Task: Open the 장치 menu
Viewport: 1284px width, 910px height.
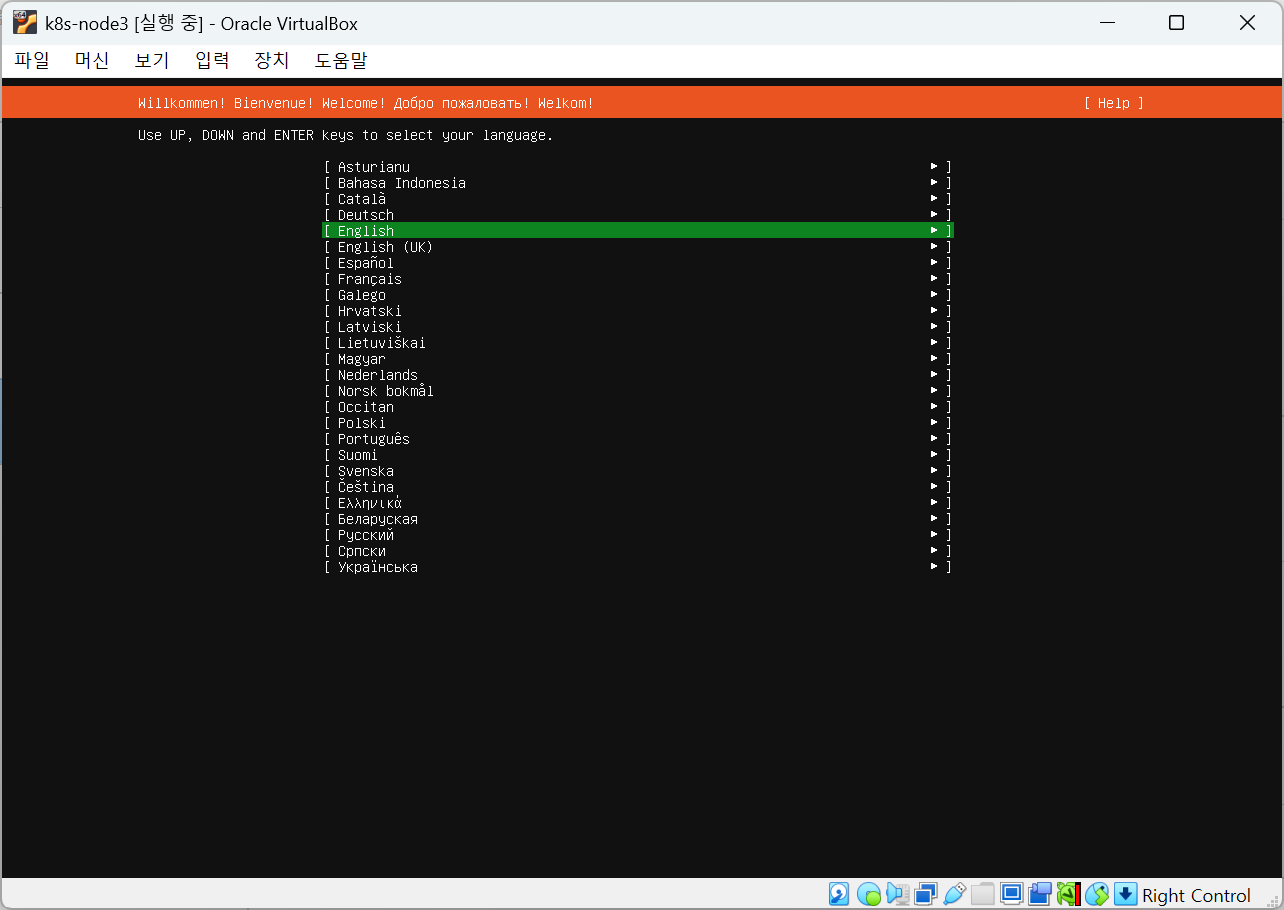Action: click(272, 60)
